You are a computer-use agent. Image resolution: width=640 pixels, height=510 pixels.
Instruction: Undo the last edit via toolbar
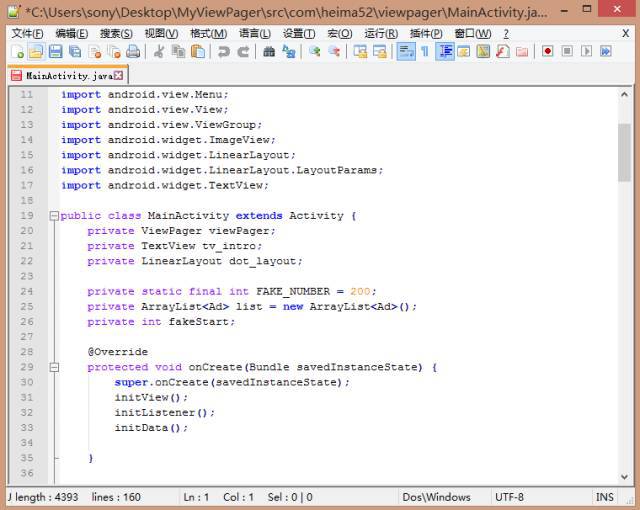pos(223,52)
